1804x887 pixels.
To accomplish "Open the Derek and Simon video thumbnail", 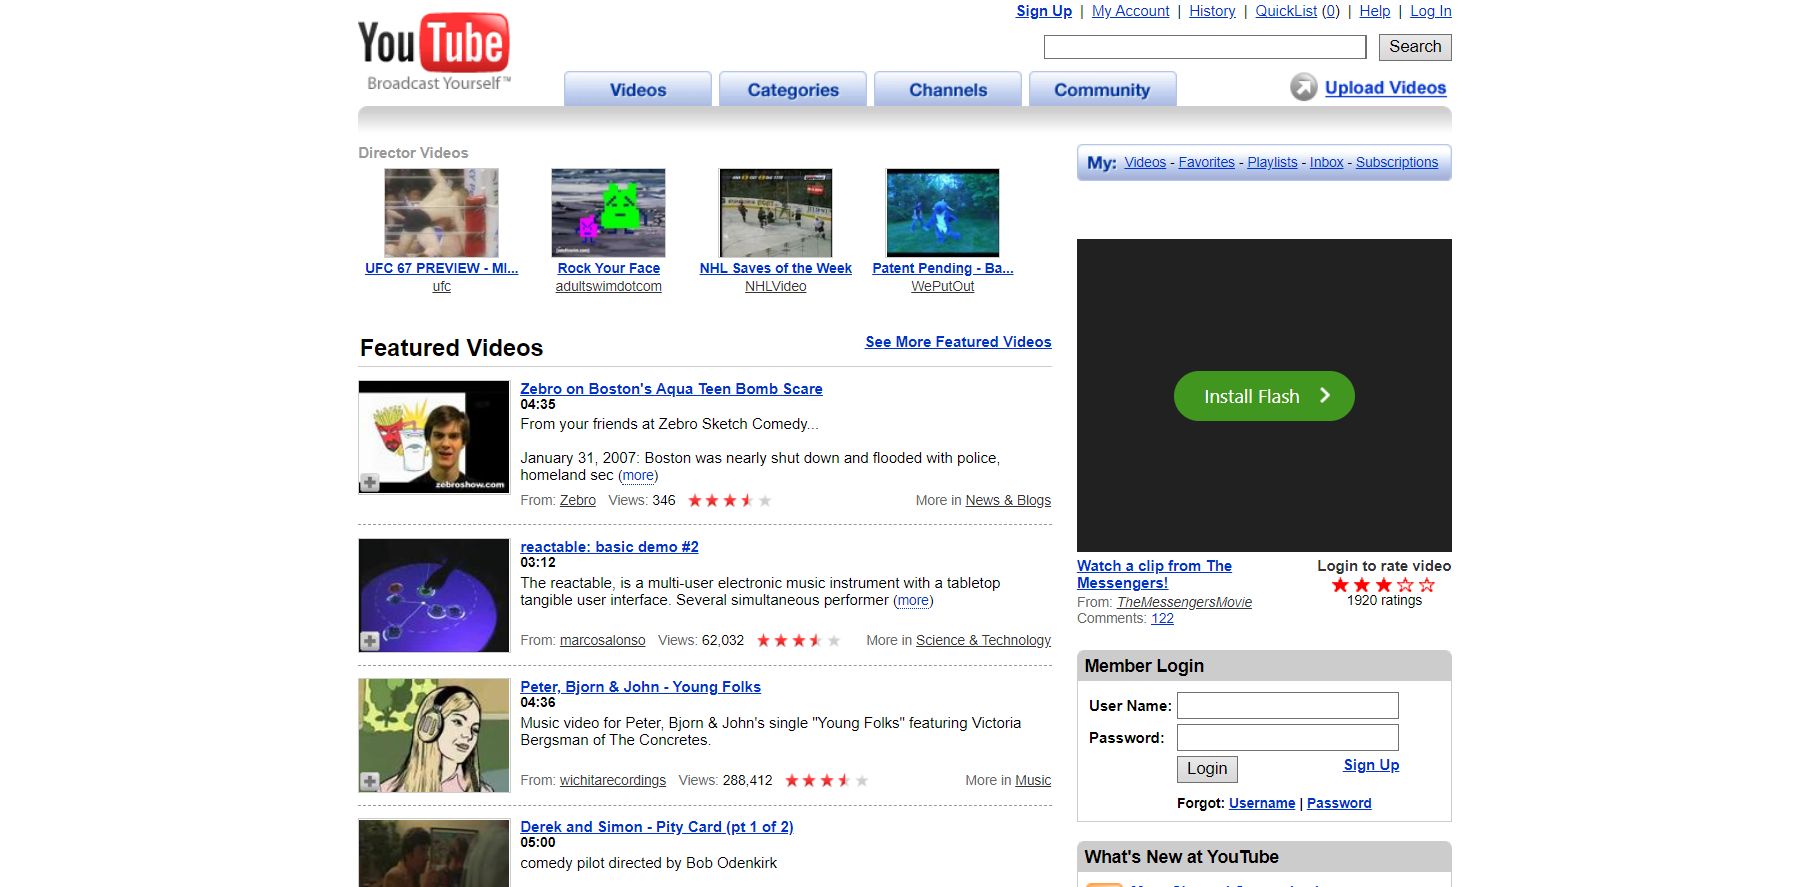I will 434,853.
